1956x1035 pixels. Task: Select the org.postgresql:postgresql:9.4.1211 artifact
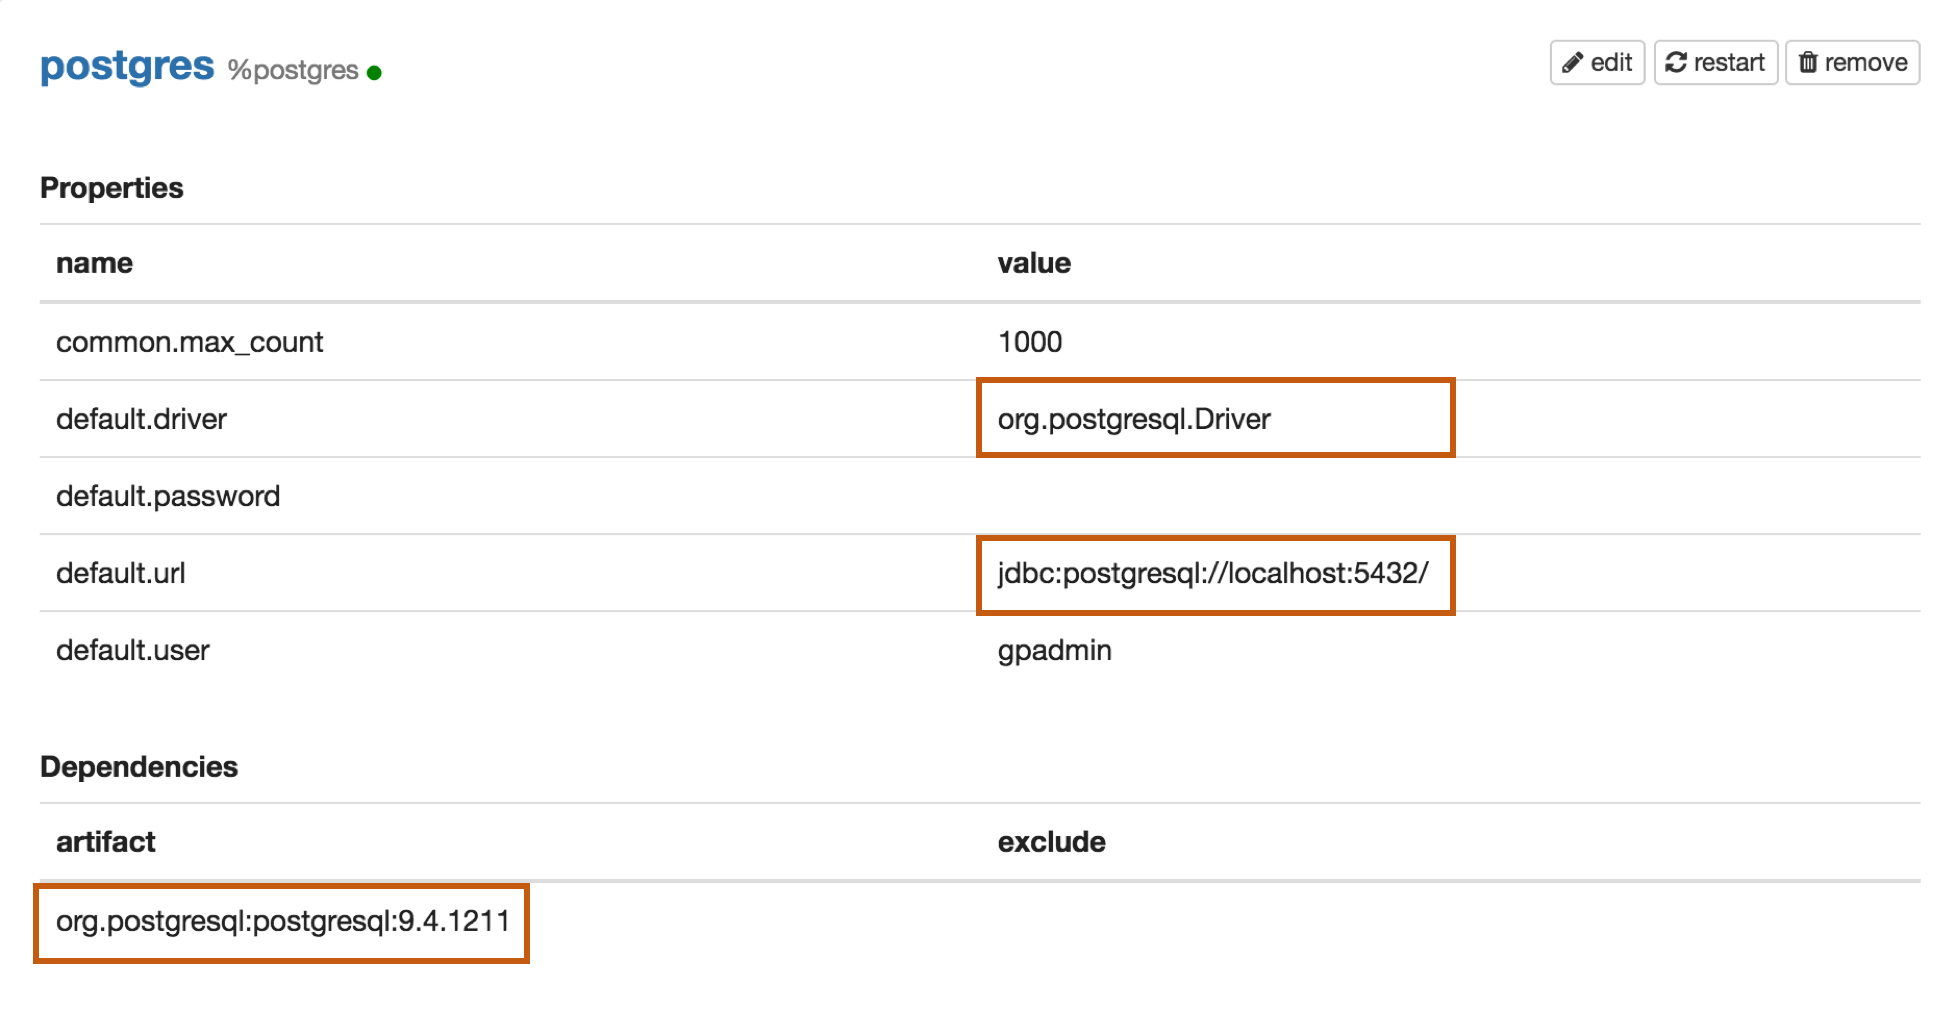(283, 921)
